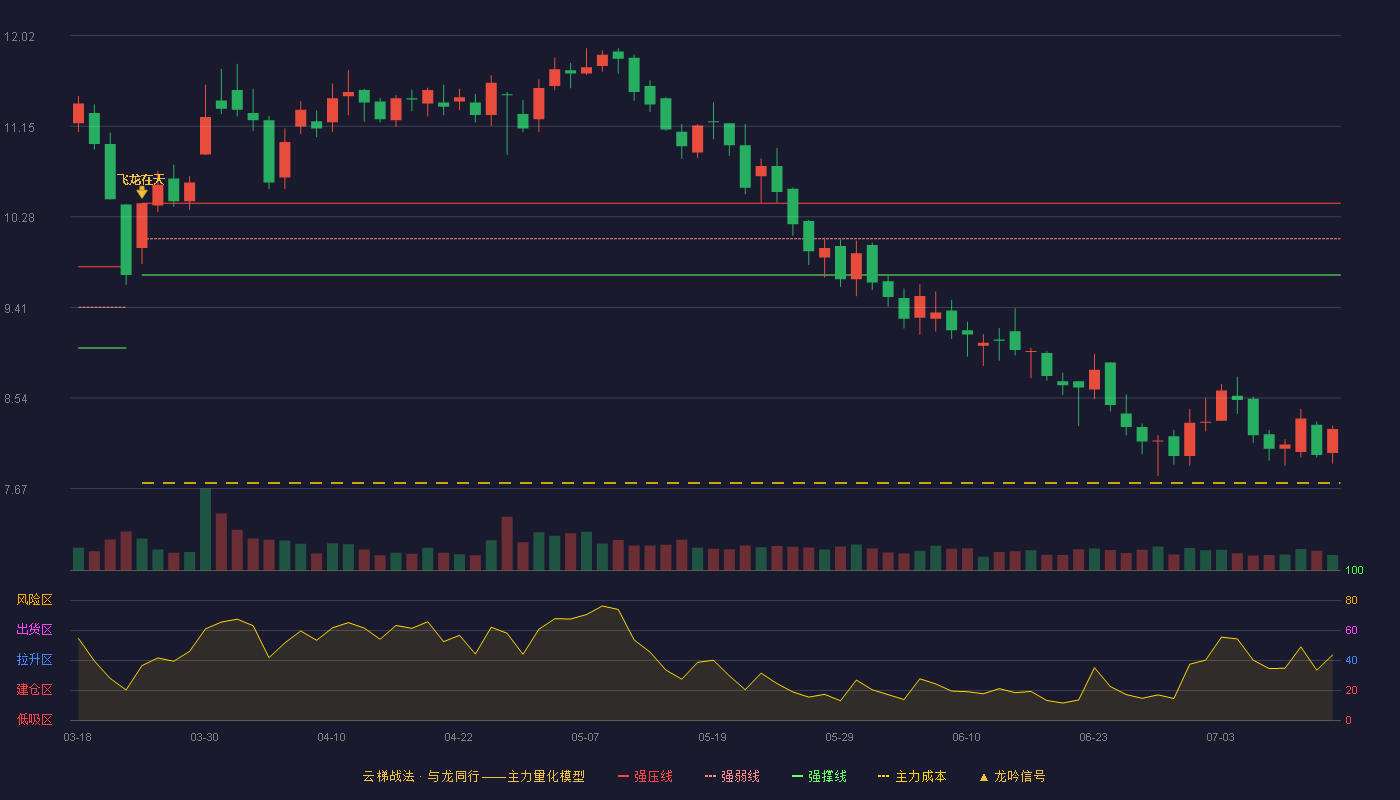Click the 05-07 date label
Screen dimensions: 1400x800
click(x=585, y=737)
